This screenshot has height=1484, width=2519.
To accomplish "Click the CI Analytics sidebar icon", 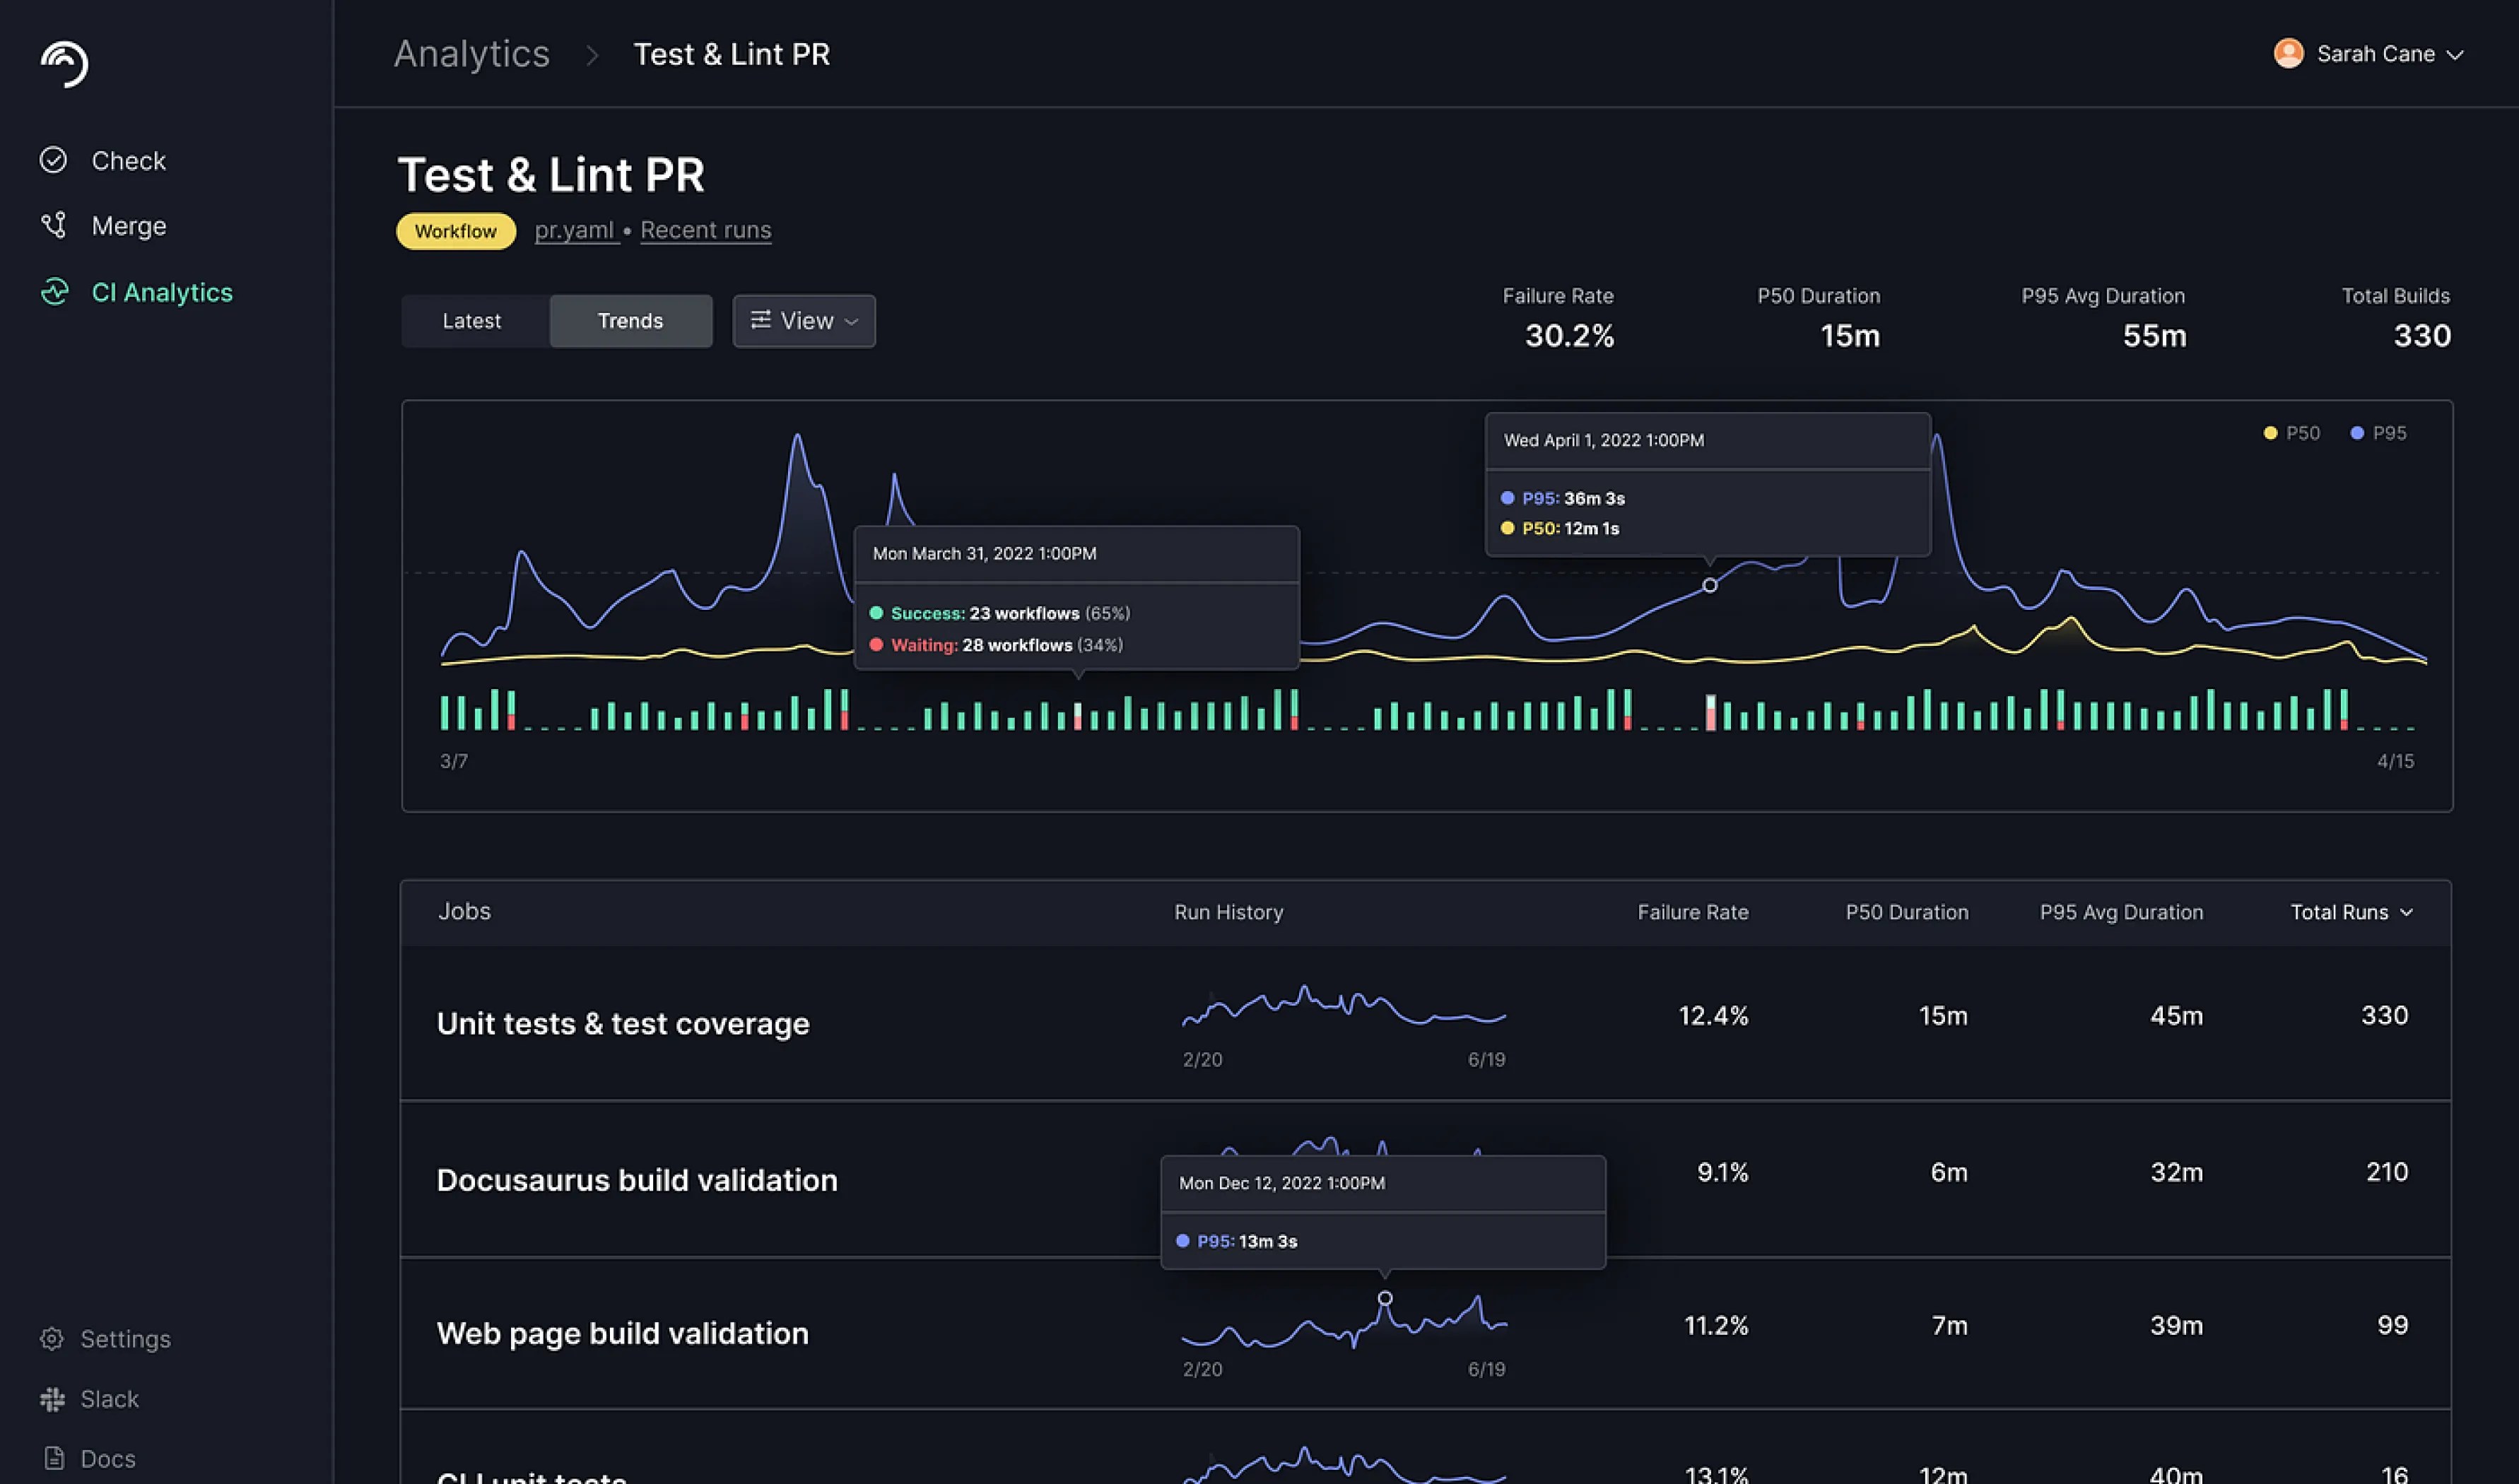I will [55, 292].
